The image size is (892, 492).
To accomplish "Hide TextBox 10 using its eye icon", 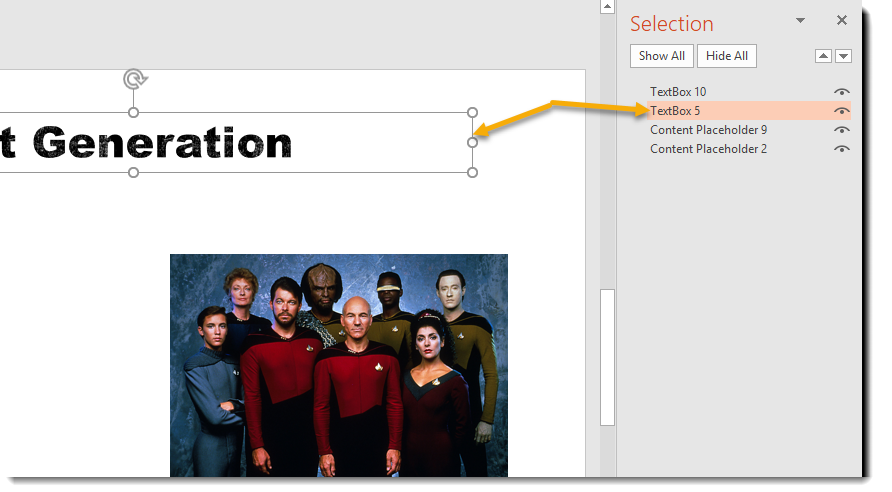I will click(x=841, y=92).
